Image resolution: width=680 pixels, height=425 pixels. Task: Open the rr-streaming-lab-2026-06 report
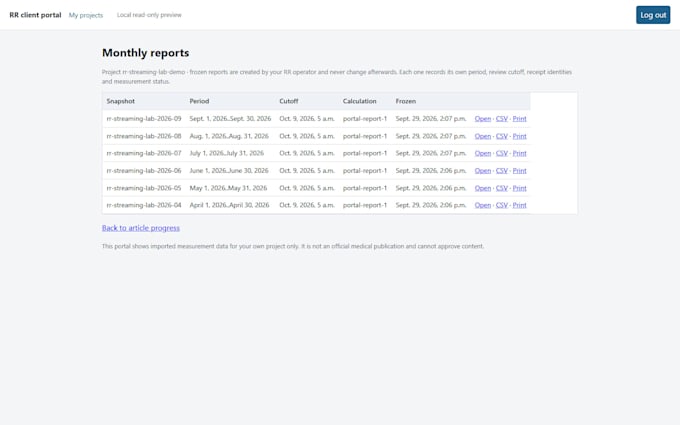(483, 170)
